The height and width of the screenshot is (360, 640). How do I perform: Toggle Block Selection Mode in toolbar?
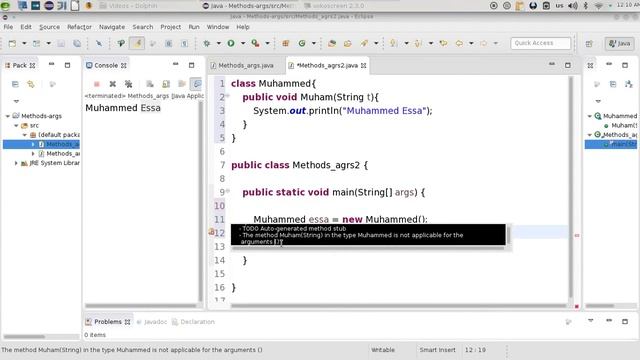(x=169, y=43)
